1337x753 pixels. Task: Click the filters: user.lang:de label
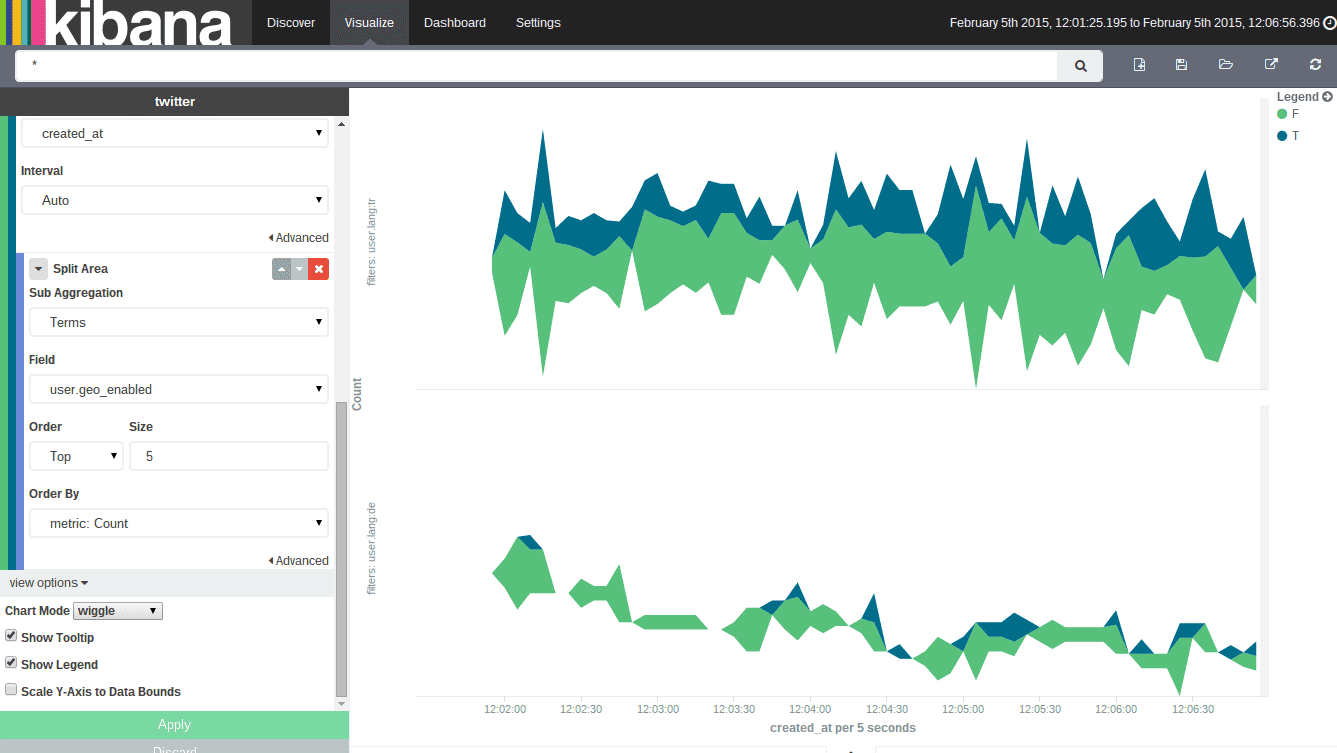click(x=372, y=549)
